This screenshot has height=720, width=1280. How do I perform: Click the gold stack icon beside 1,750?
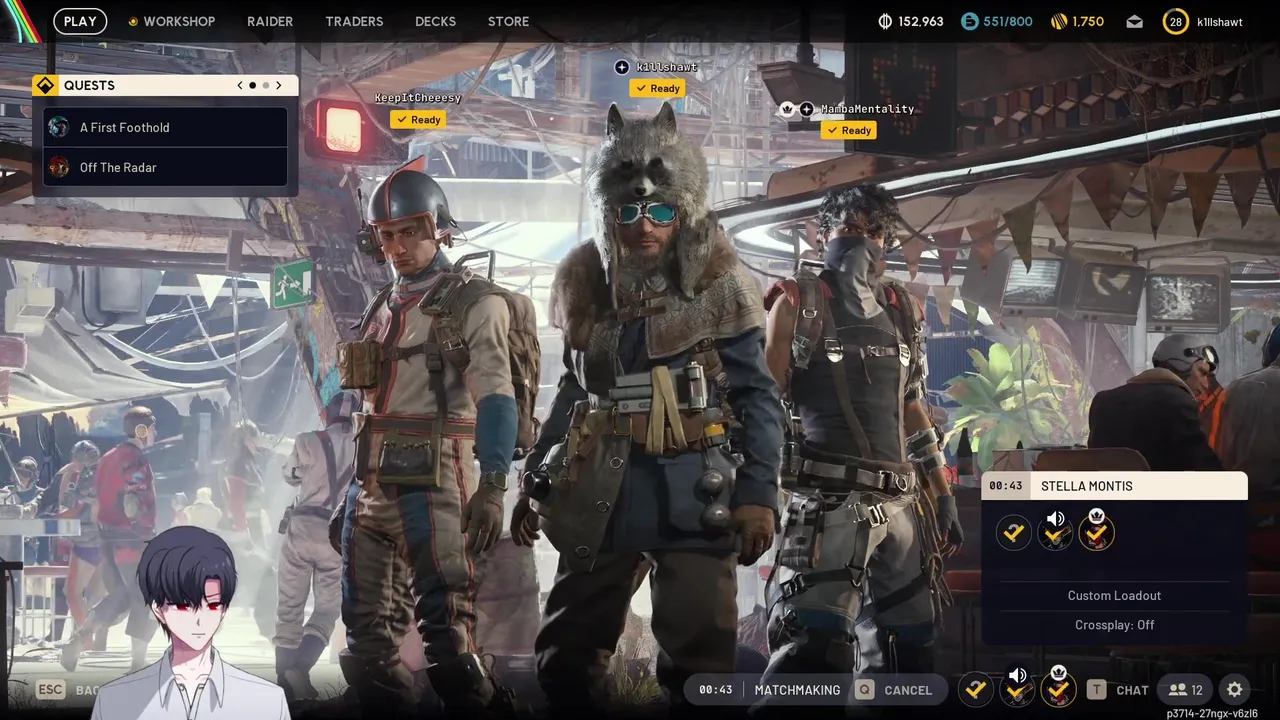tap(1059, 21)
